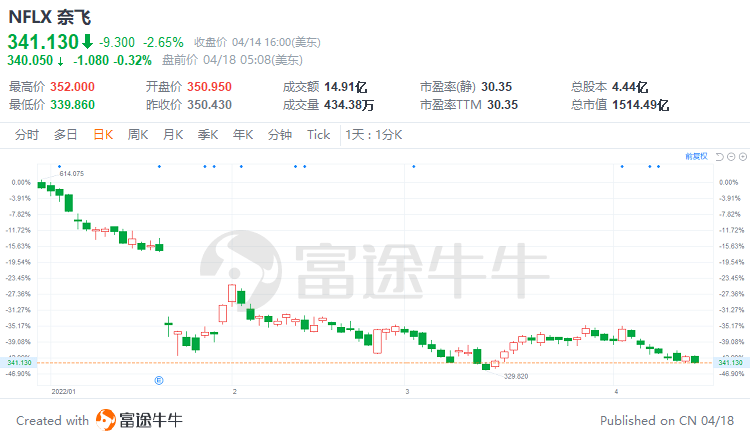Click the 昨收价 value 350.430
The height and width of the screenshot is (441, 750).
click(x=210, y=105)
